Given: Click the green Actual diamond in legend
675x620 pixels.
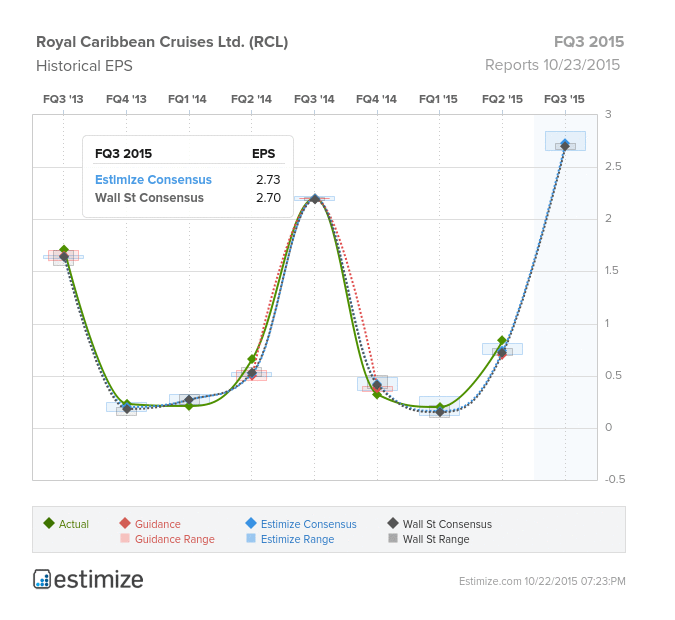Looking at the screenshot, I should coord(49,523).
